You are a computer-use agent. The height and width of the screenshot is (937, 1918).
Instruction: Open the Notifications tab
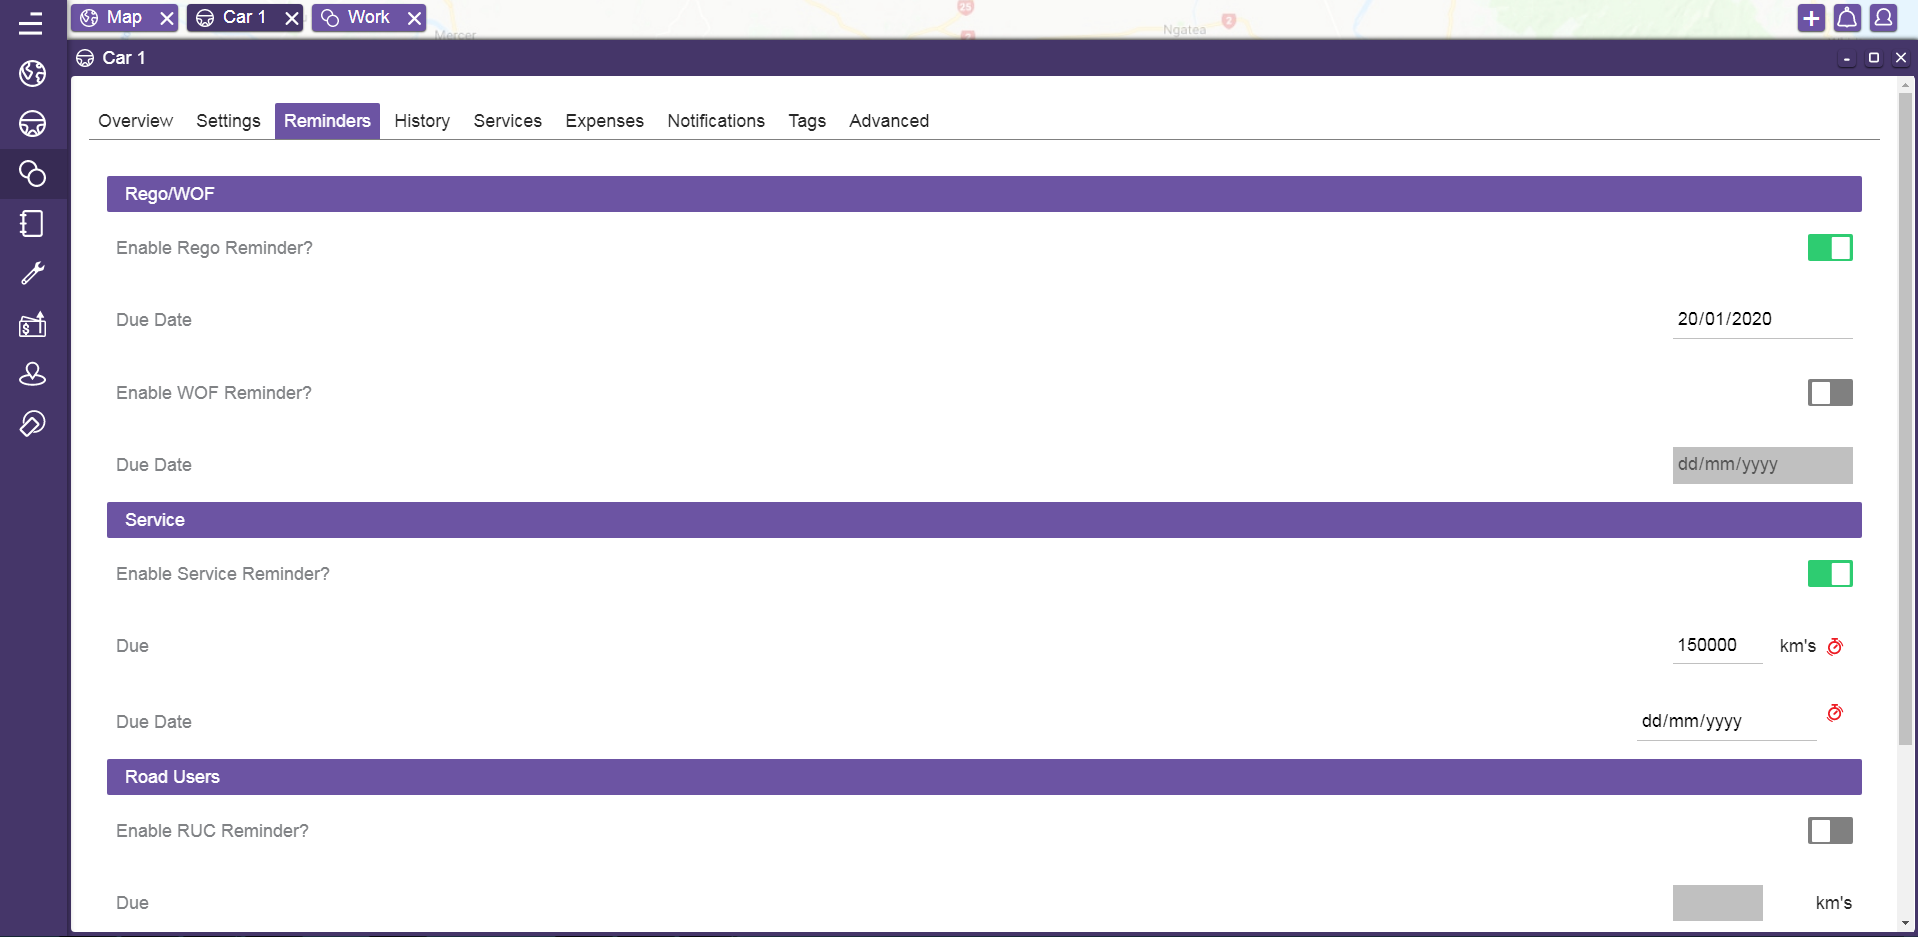pos(716,121)
